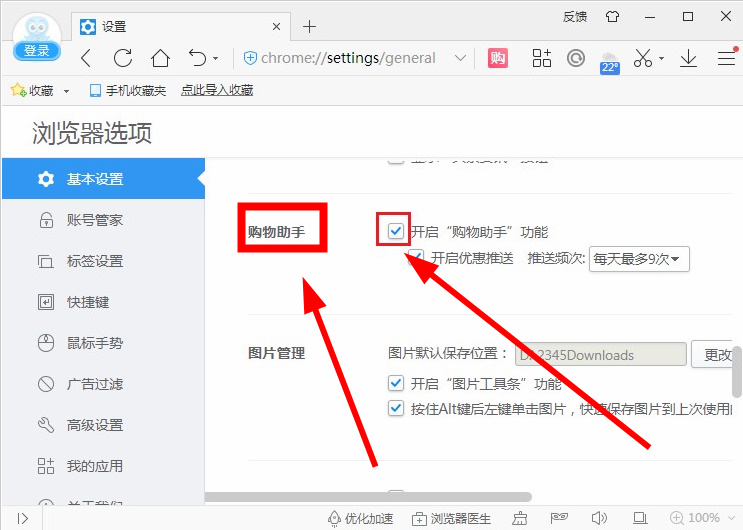The image size is (743, 530).
Task: Close the 设置 tab
Action: coord(277,27)
